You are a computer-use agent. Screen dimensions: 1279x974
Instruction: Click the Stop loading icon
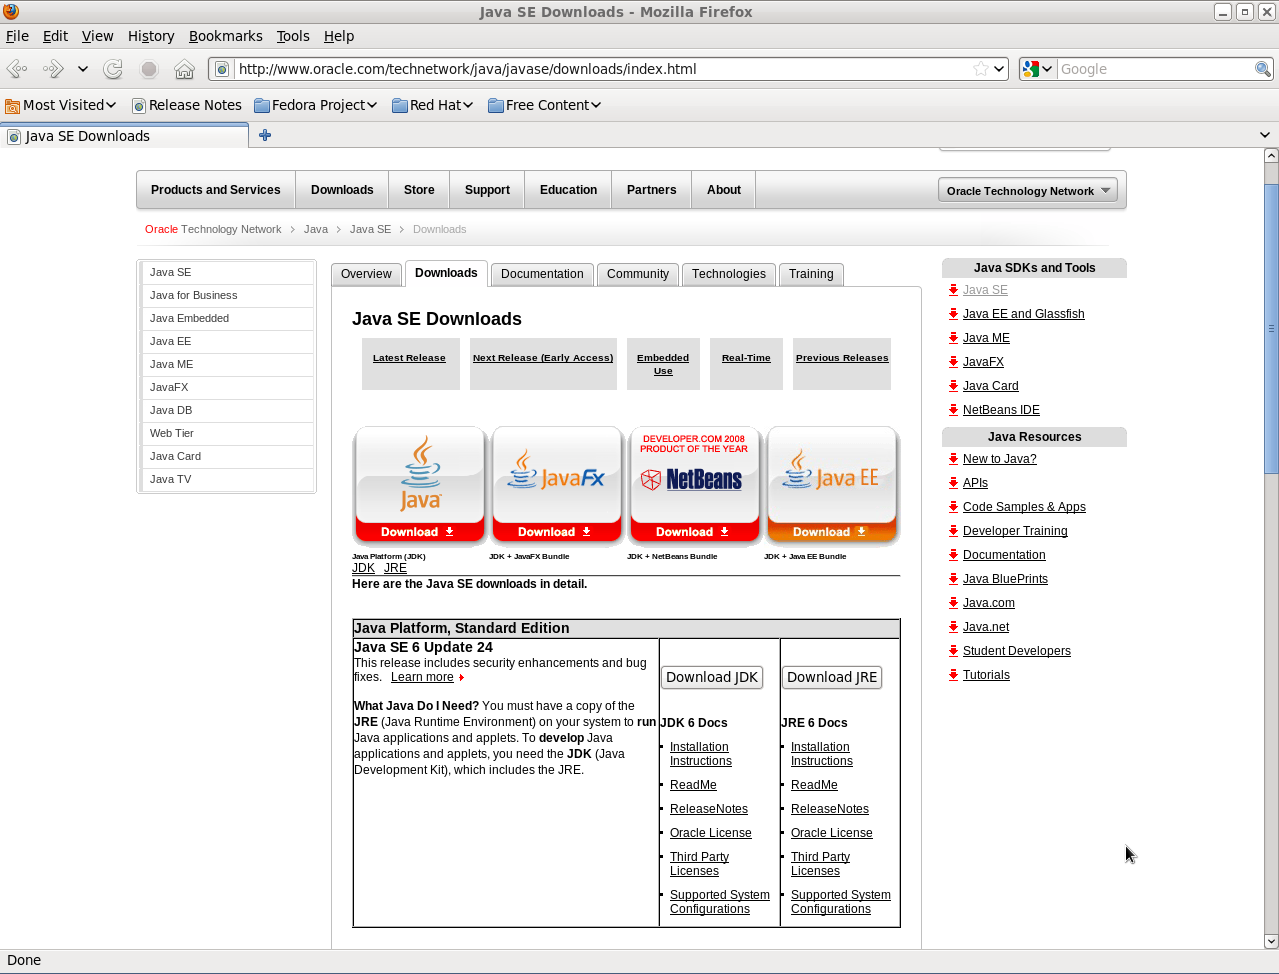click(x=149, y=69)
